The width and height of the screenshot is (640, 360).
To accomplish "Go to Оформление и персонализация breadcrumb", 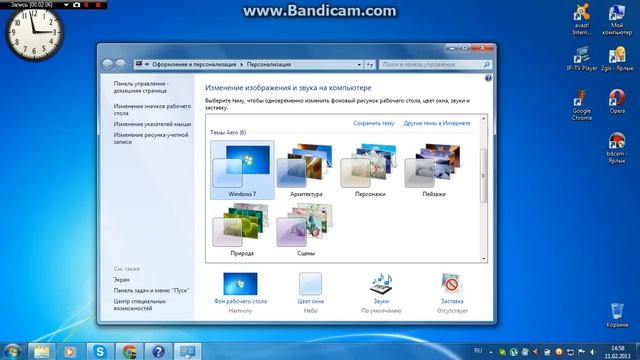I will [194, 64].
